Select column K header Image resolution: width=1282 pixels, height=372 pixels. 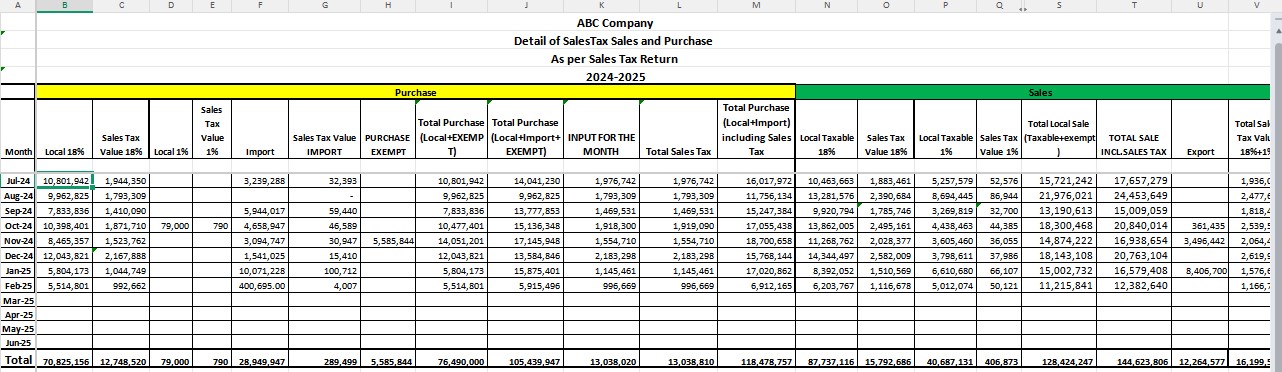[601, 6]
